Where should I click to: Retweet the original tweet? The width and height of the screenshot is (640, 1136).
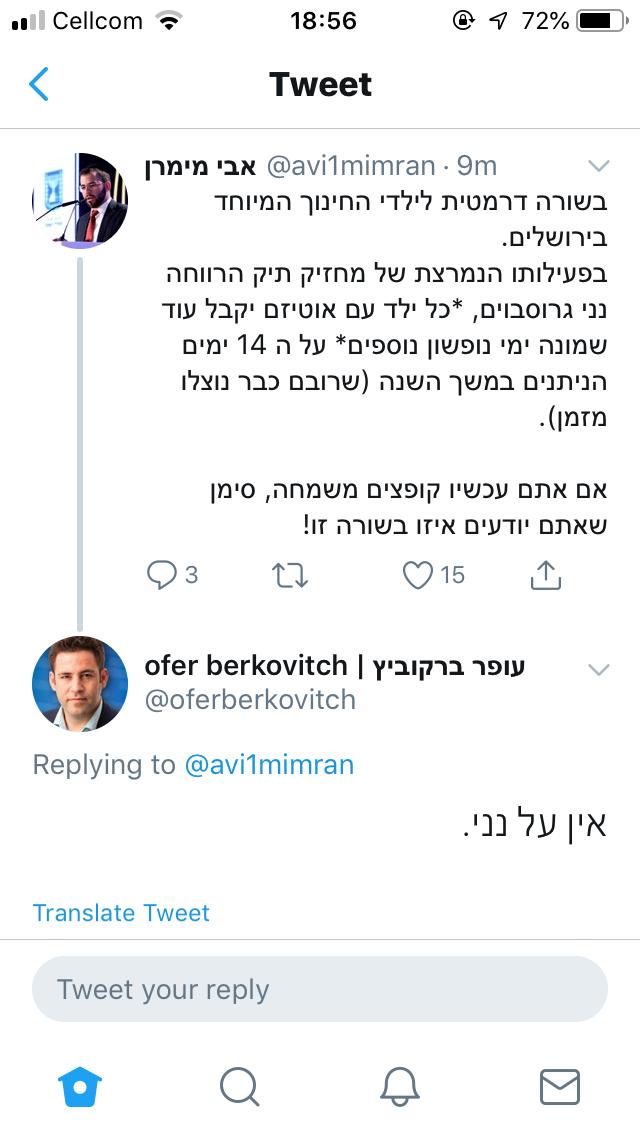coord(290,575)
